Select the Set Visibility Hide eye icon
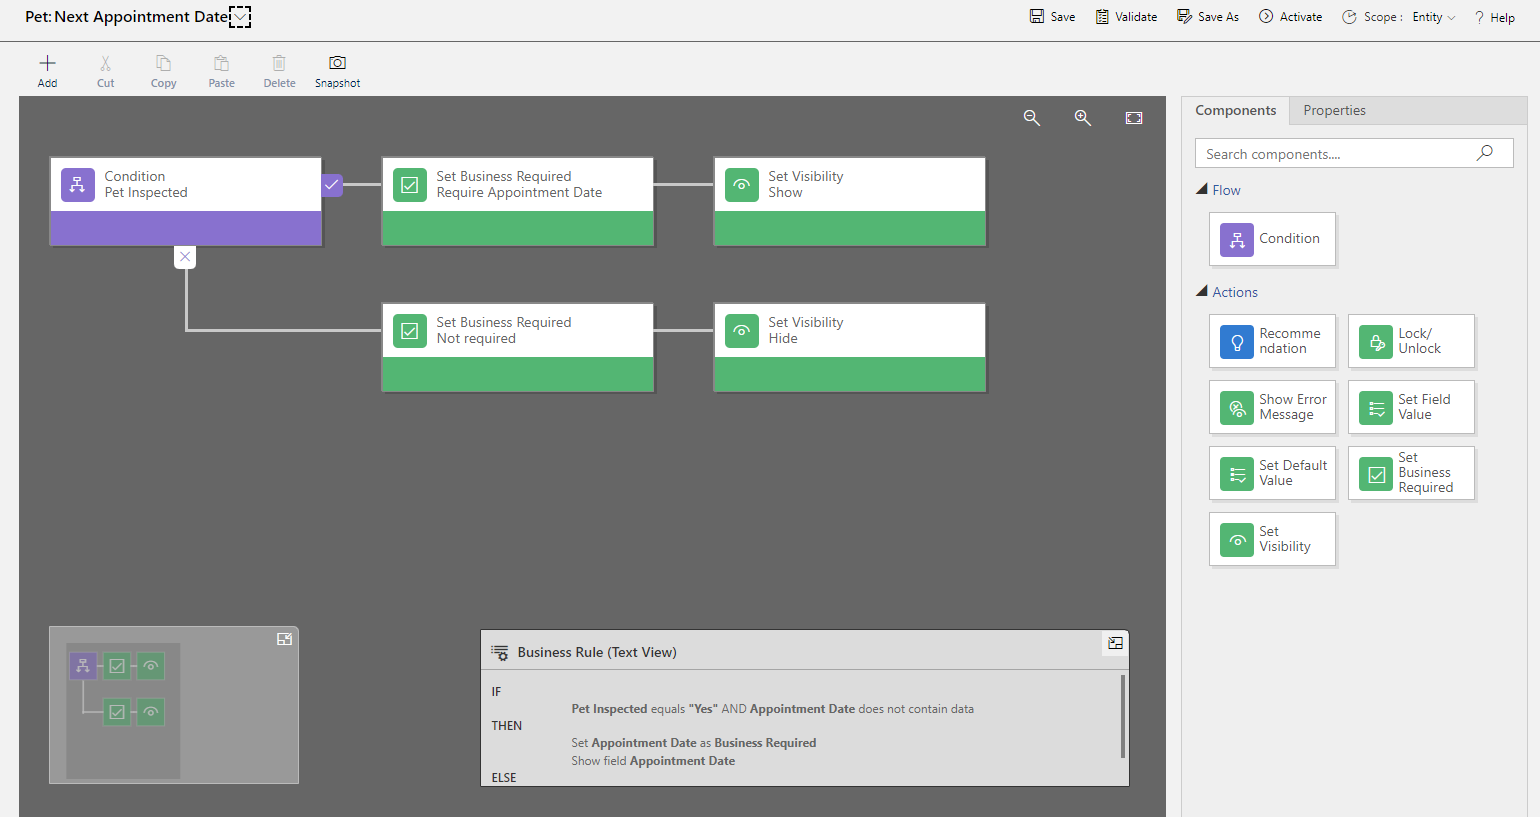Image resolution: width=1540 pixels, height=817 pixels. pos(742,331)
